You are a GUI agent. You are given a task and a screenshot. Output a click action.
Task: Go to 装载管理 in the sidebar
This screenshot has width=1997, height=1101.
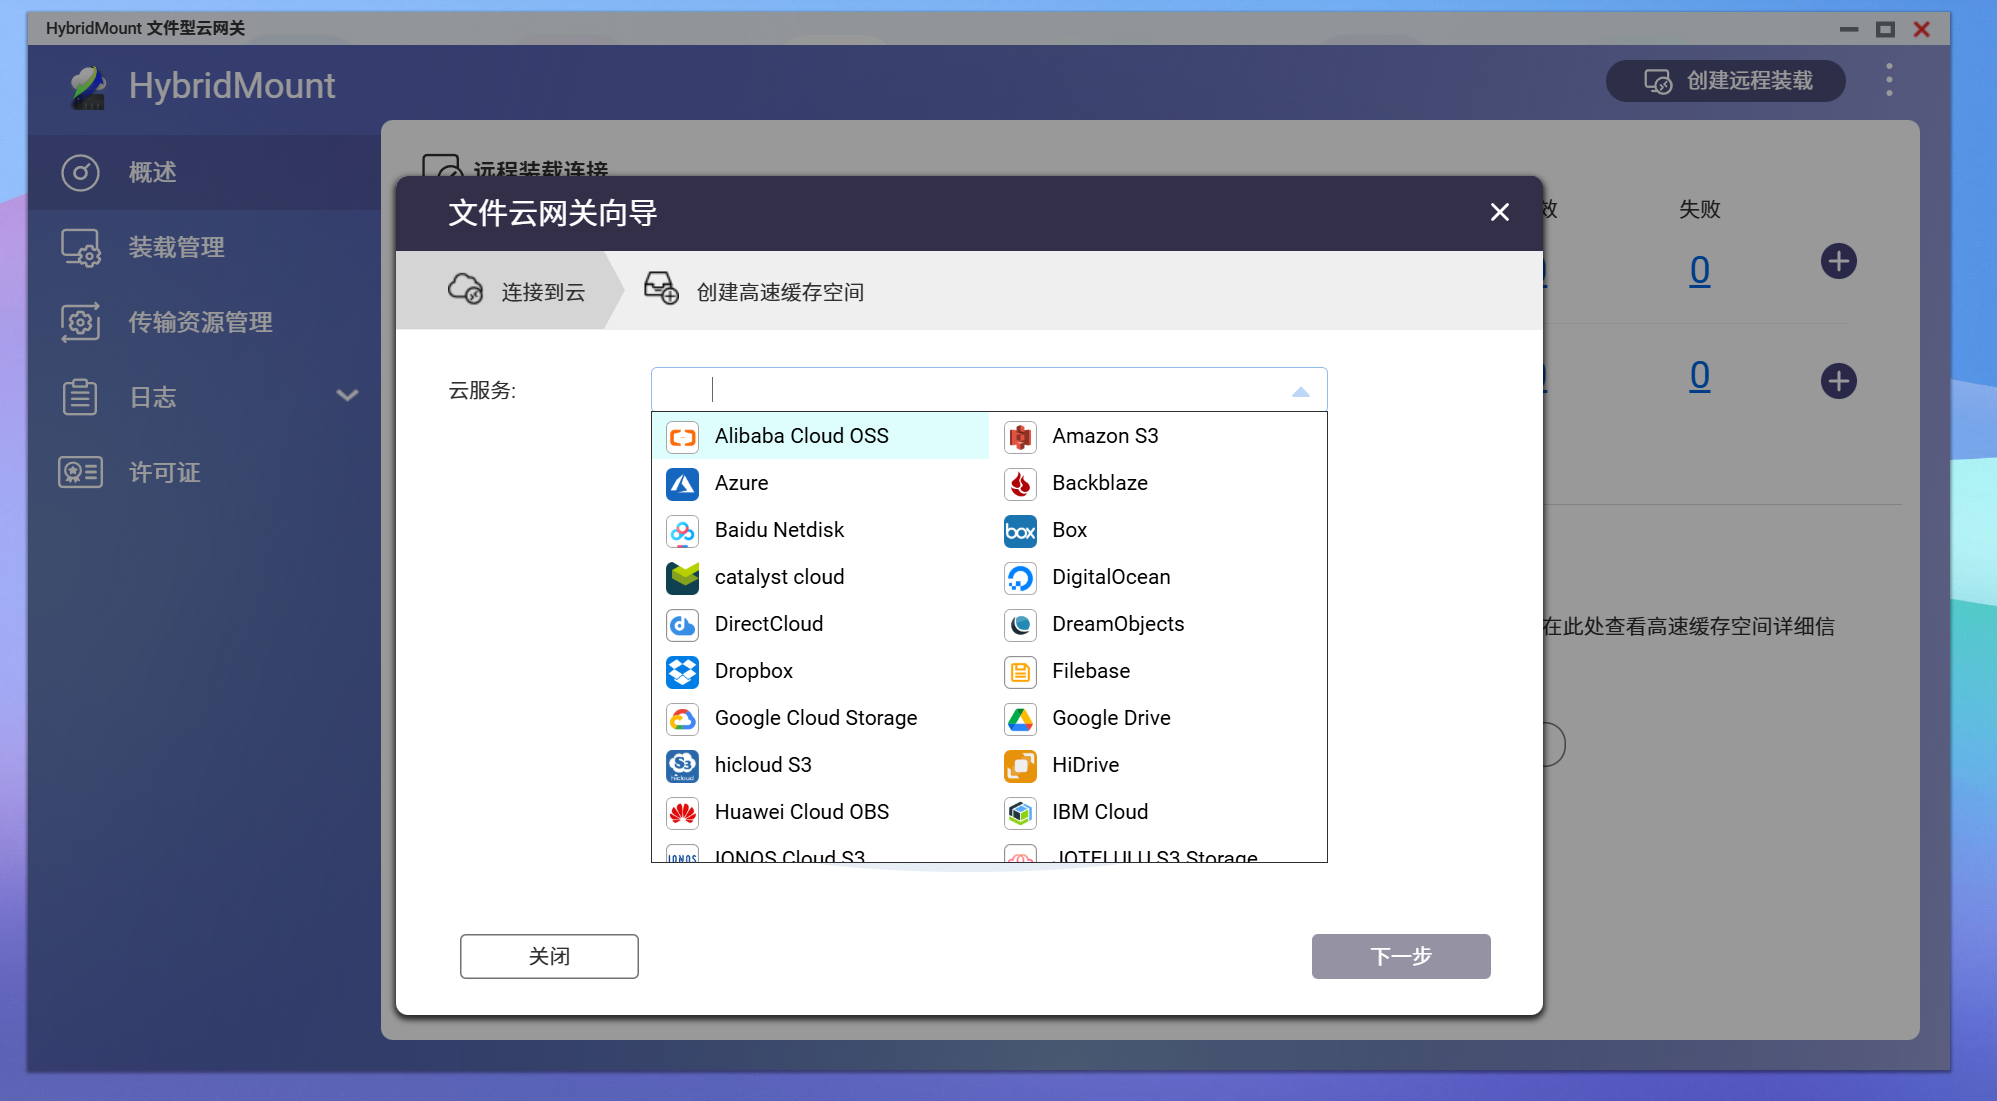(x=176, y=247)
